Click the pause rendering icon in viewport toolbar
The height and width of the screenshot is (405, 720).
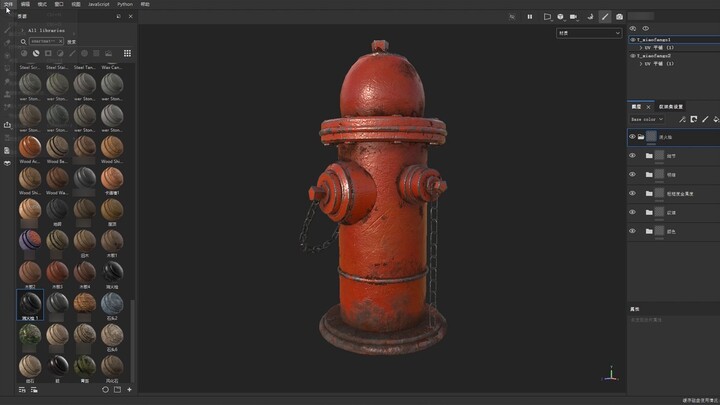pyautogui.click(x=530, y=17)
